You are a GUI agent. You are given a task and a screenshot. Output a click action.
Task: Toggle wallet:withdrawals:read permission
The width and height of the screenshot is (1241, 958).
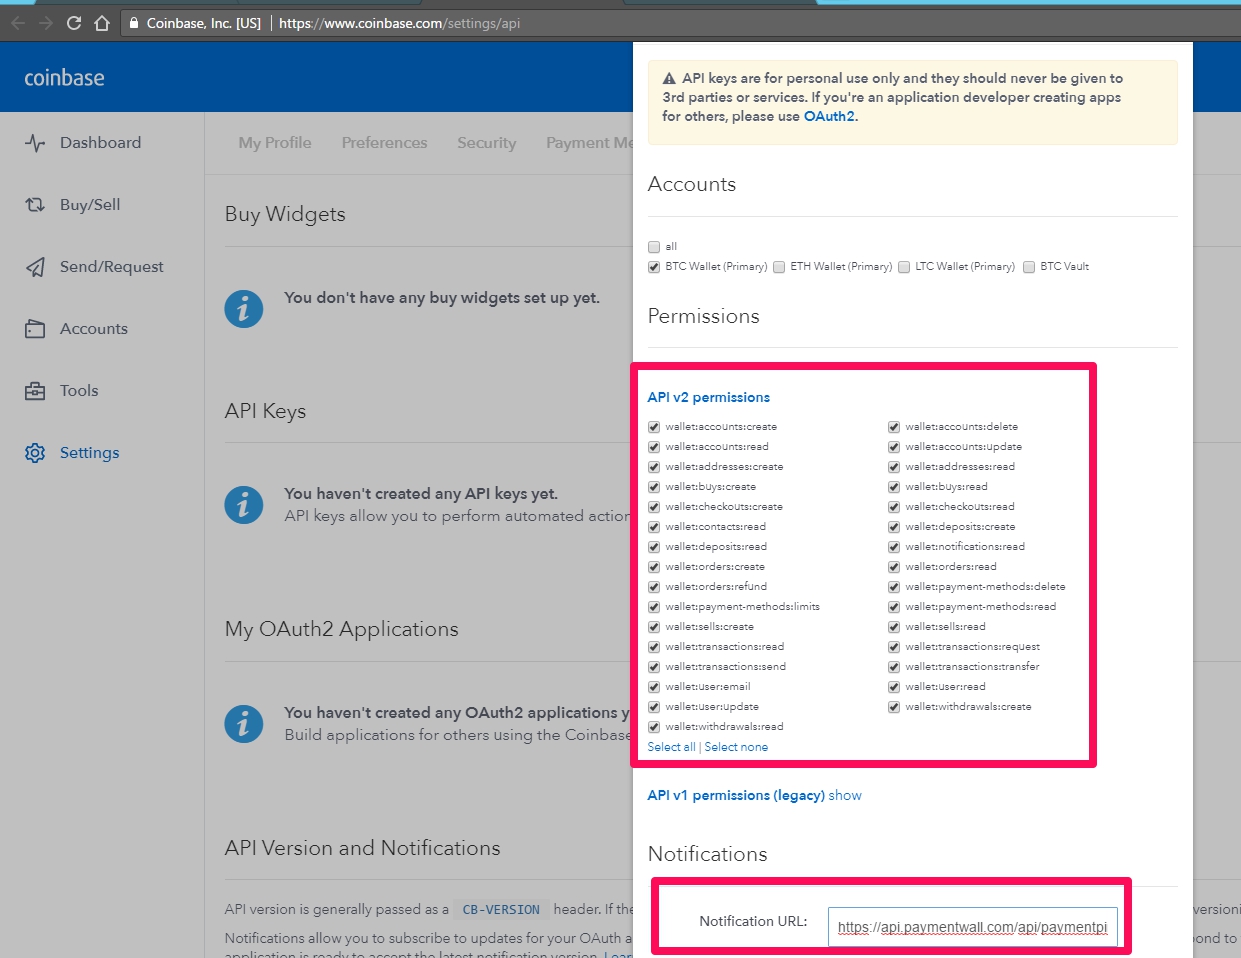point(654,727)
